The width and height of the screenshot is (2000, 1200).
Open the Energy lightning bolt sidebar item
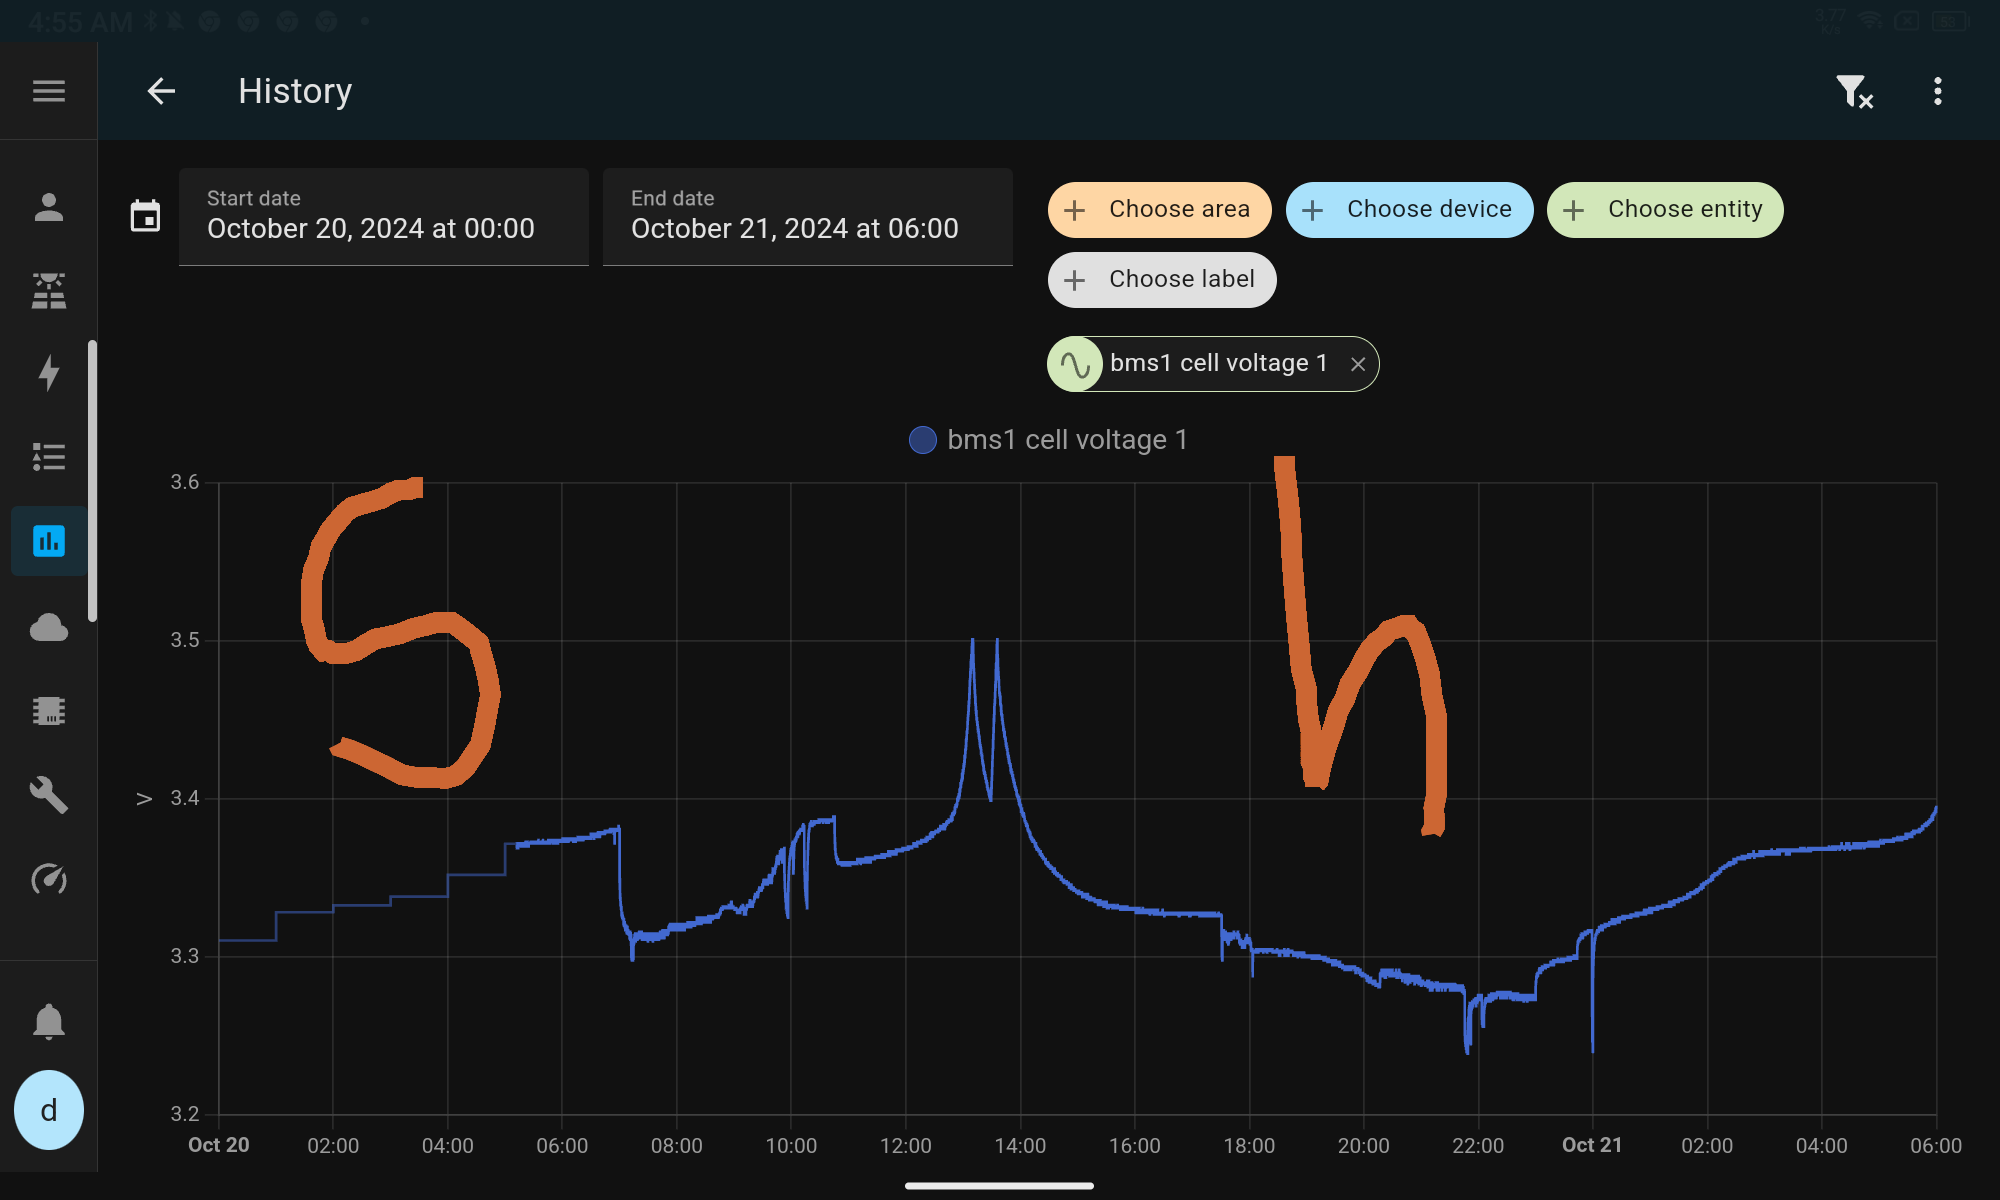pyautogui.click(x=48, y=372)
